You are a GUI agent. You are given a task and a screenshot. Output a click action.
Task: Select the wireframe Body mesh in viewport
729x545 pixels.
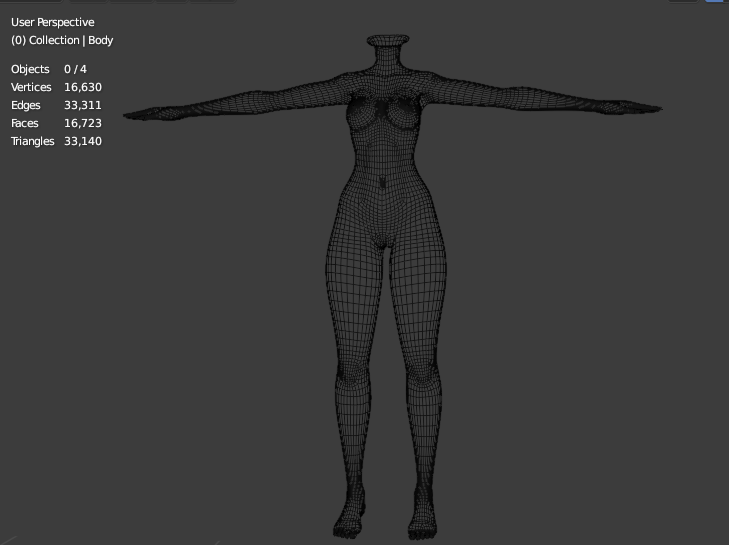386,209
